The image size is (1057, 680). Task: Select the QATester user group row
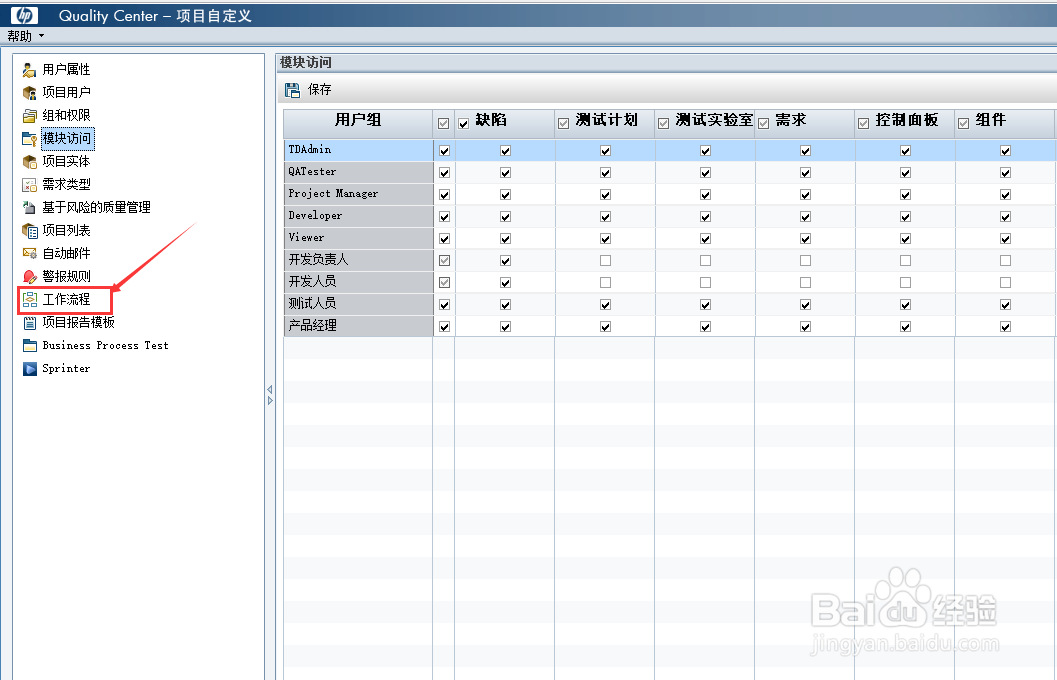point(358,172)
